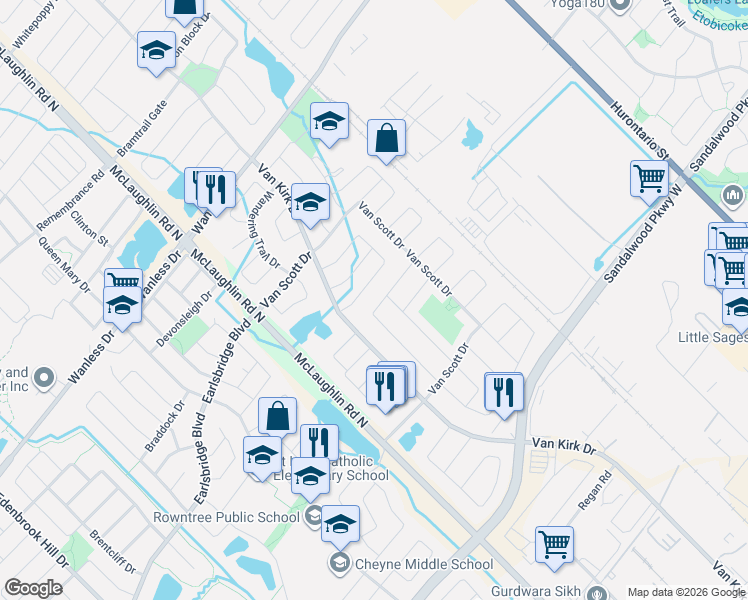This screenshot has width=748, height=600.
Task: Click the Clinton St street label
Action: [x=89, y=228]
